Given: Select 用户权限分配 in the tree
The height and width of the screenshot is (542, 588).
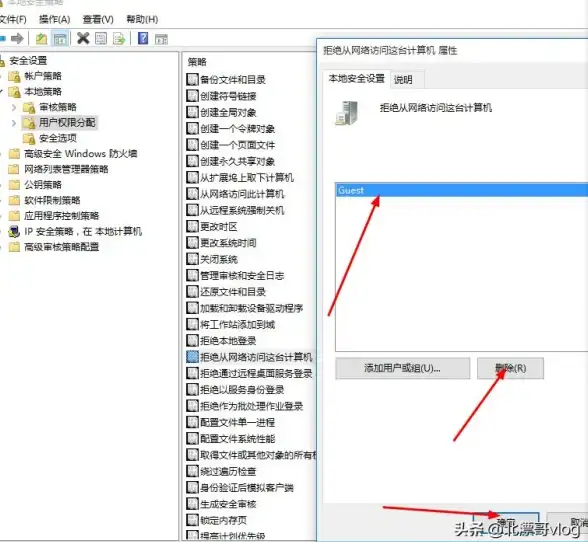Looking at the screenshot, I should pyautogui.click(x=67, y=123).
